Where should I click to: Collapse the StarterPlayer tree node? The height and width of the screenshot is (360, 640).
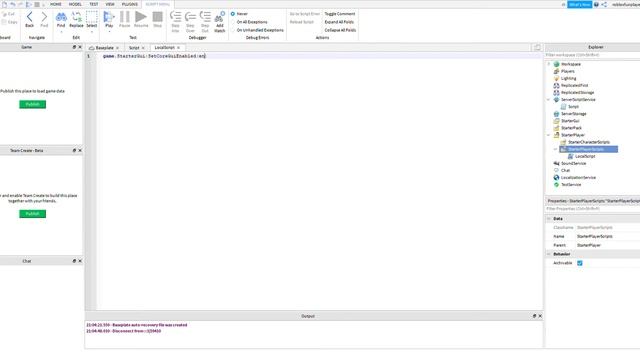pos(549,135)
